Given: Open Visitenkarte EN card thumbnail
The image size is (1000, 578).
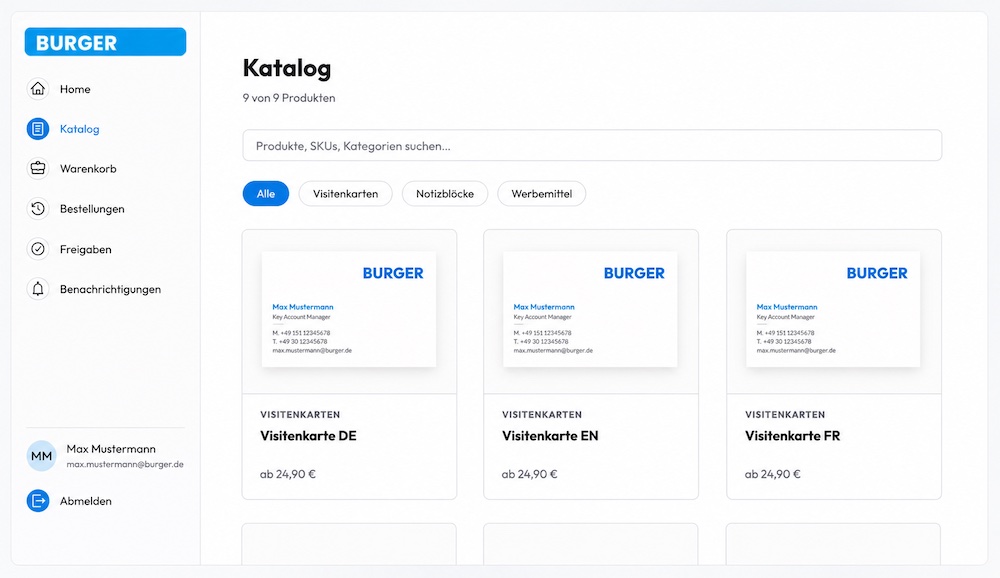Looking at the screenshot, I should click(590, 309).
